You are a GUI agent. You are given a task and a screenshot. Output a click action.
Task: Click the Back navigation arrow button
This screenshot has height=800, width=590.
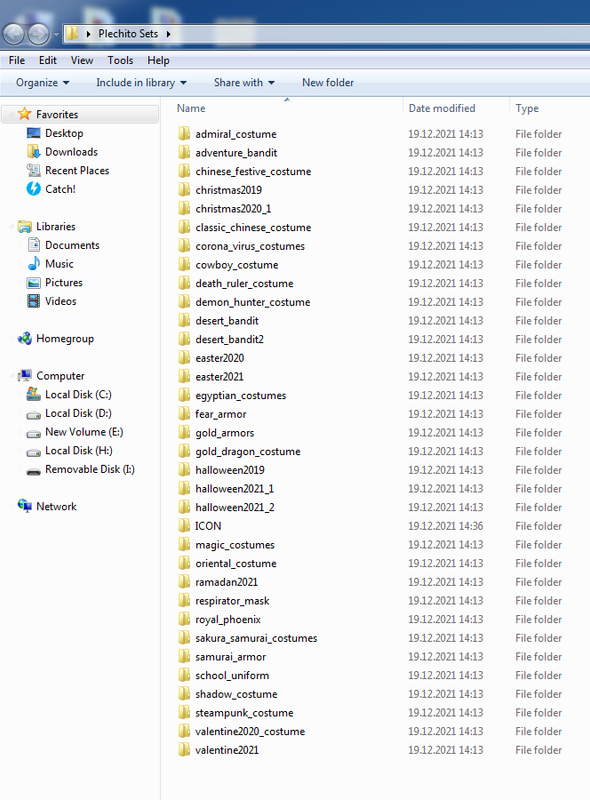click(14, 34)
